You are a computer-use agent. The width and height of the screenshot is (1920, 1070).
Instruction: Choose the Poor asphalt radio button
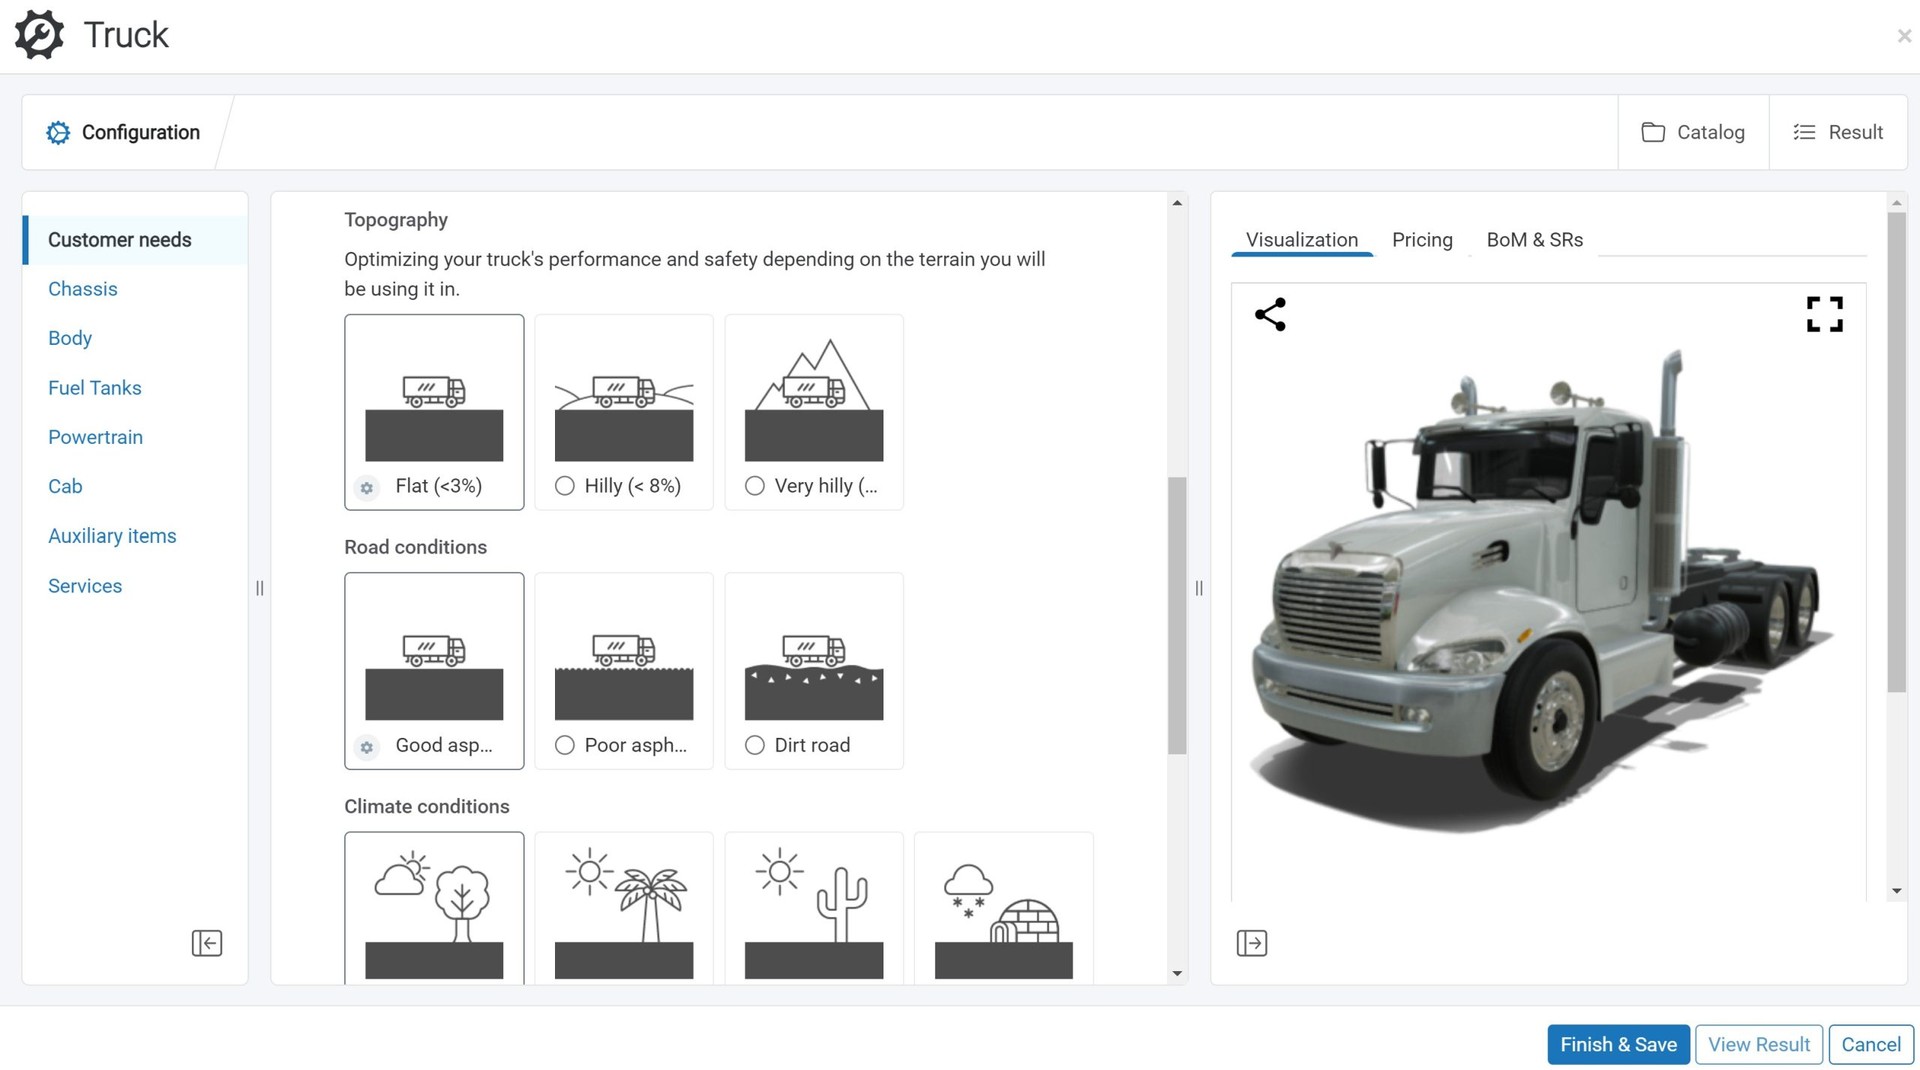click(x=565, y=745)
